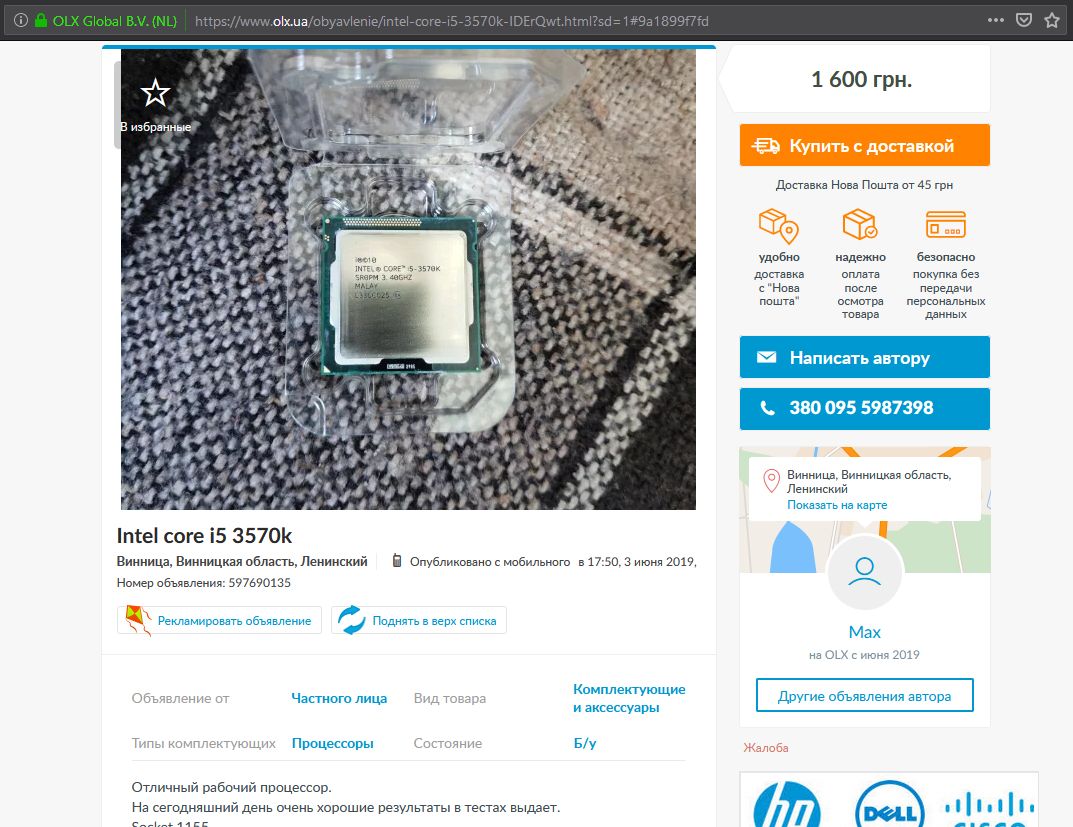Click the 'OLX Global B.V. (NL)' certificate label
Viewport: 1073px width, 827px height.
(x=114, y=21)
